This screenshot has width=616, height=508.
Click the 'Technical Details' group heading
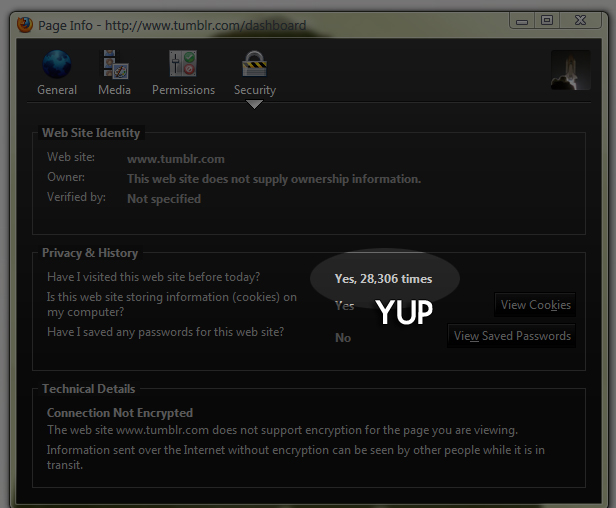coord(89,389)
